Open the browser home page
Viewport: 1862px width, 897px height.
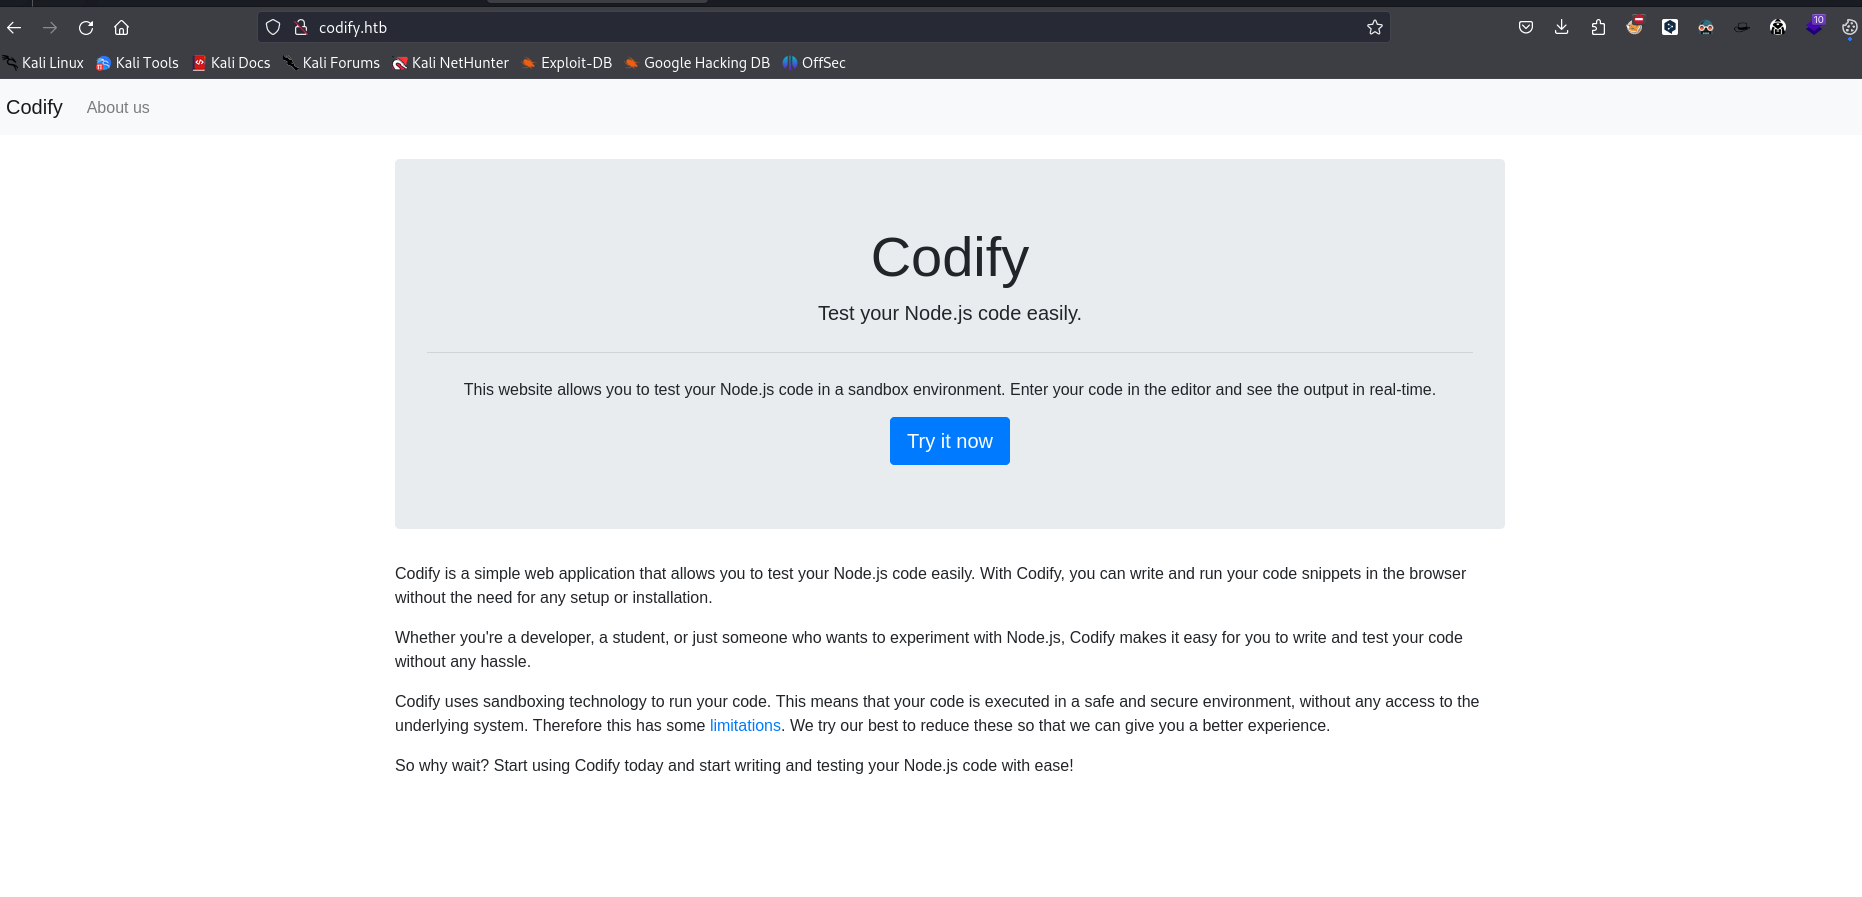(x=121, y=28)
